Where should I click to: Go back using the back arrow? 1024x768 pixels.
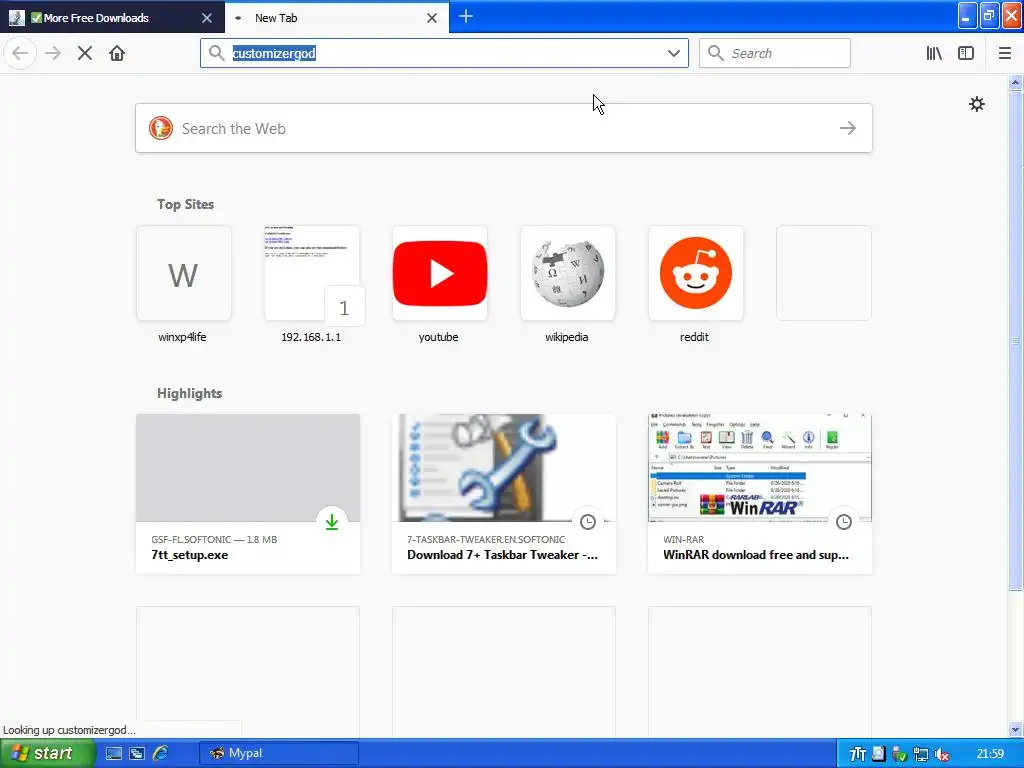(x=20, y=53)
